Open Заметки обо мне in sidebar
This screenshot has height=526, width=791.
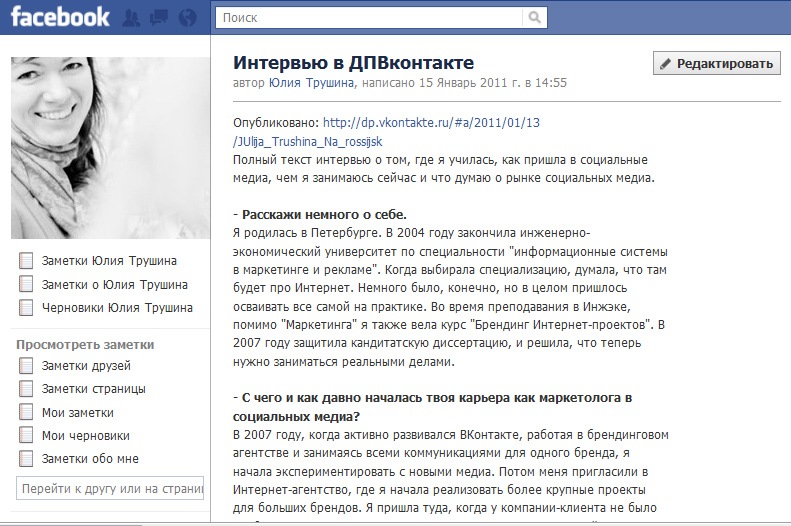[90, 459]
